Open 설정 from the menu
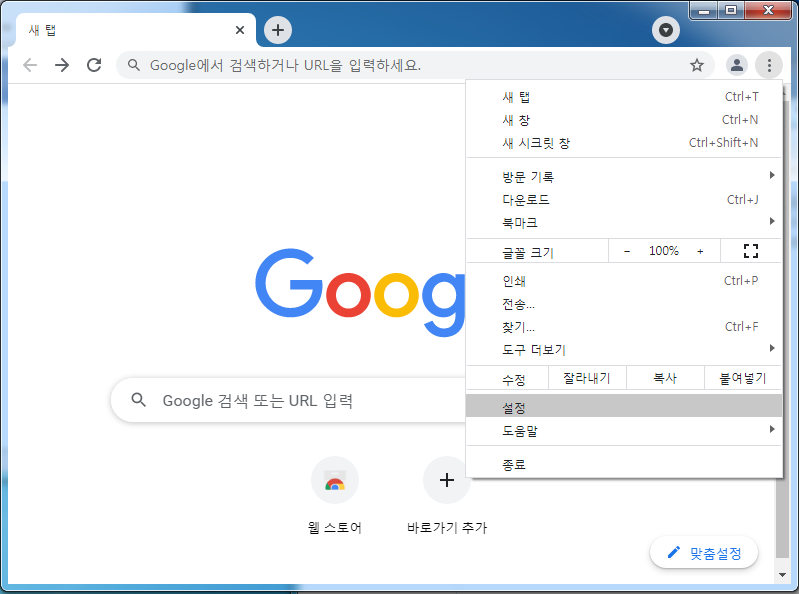This screenshot has height=594, width=799. point(624,407)
